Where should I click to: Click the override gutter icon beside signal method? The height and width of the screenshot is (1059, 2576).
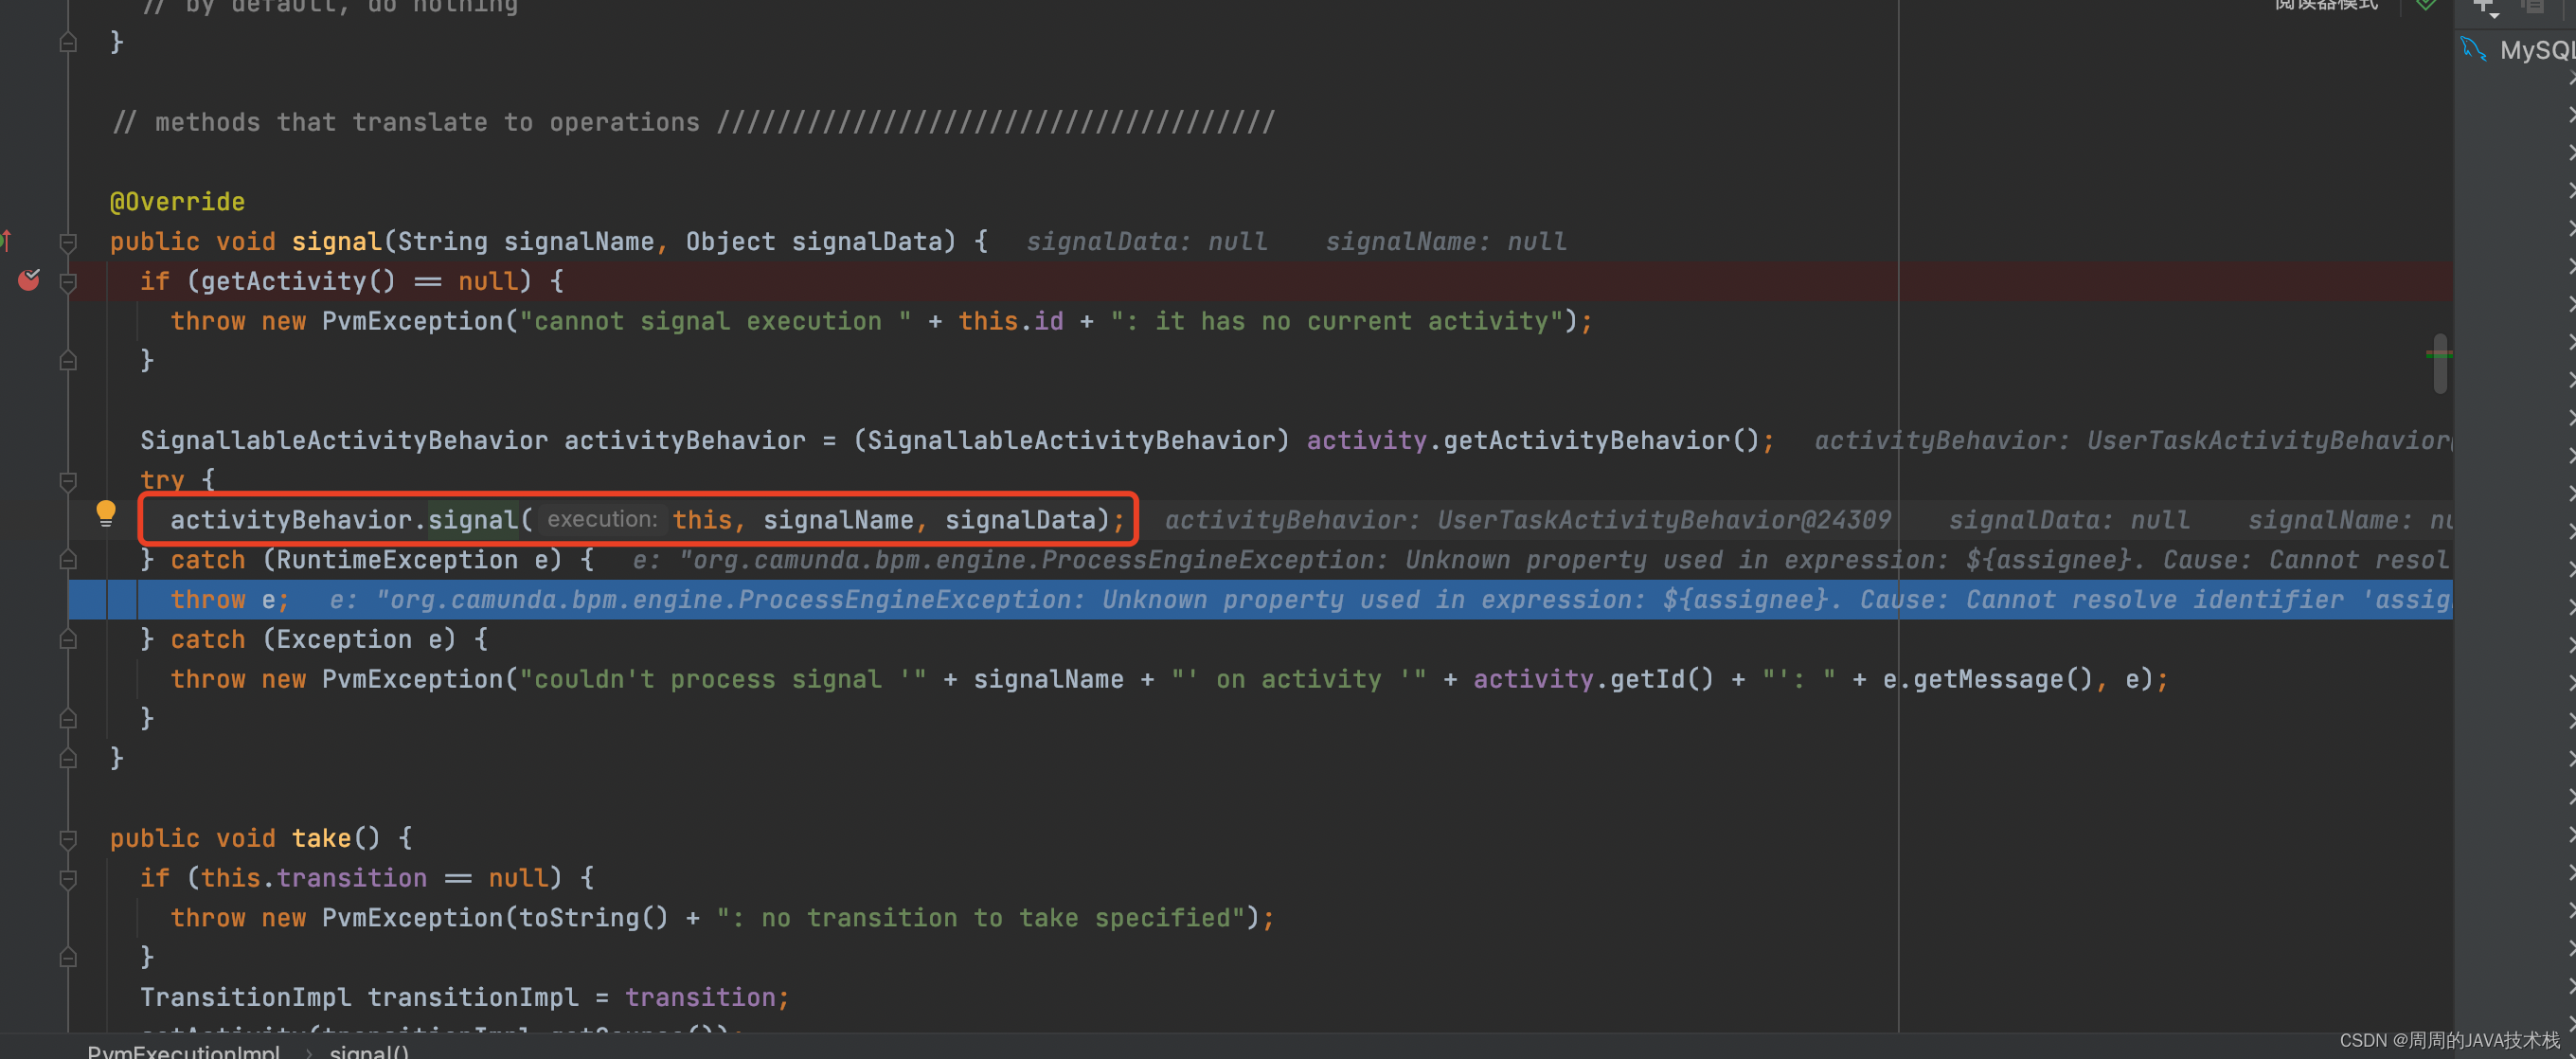6,240
